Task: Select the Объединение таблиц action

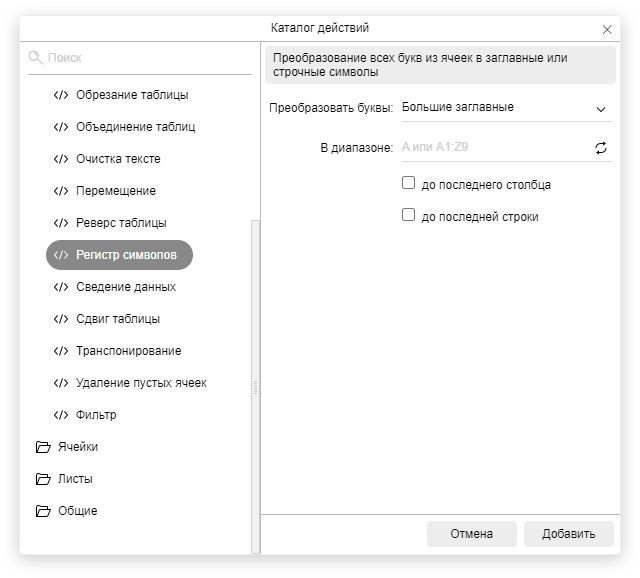Action: coord(135,127)
